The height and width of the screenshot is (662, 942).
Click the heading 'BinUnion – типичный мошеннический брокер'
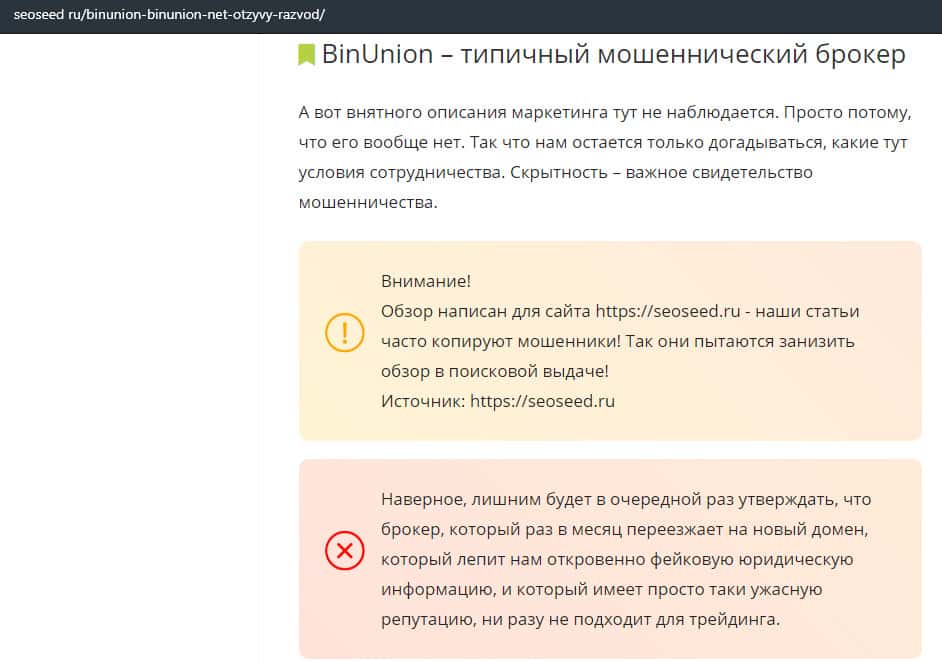(x=613, y=54)
